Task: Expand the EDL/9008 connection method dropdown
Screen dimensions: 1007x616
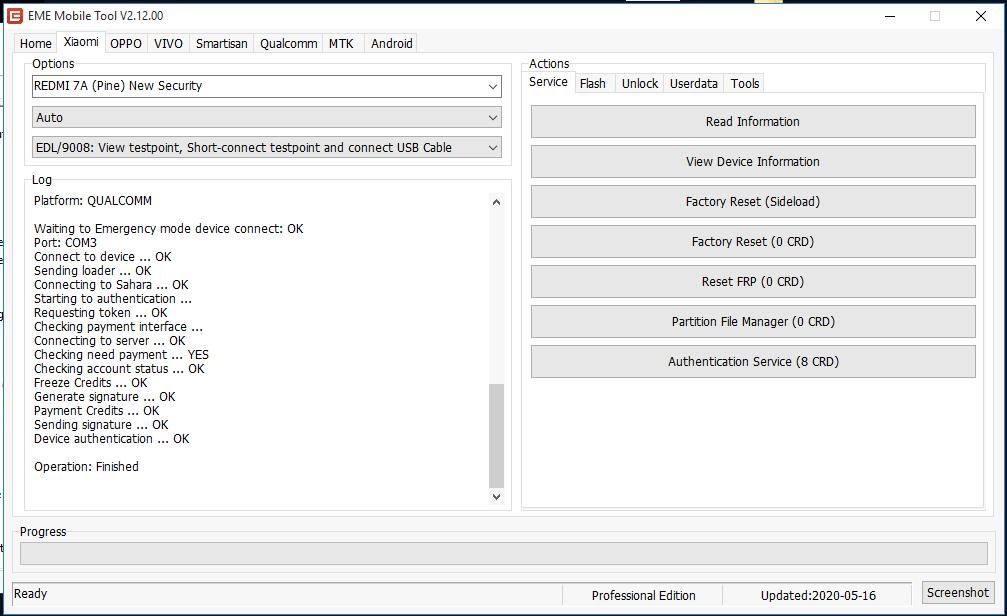Action: [x=267, y=148]
